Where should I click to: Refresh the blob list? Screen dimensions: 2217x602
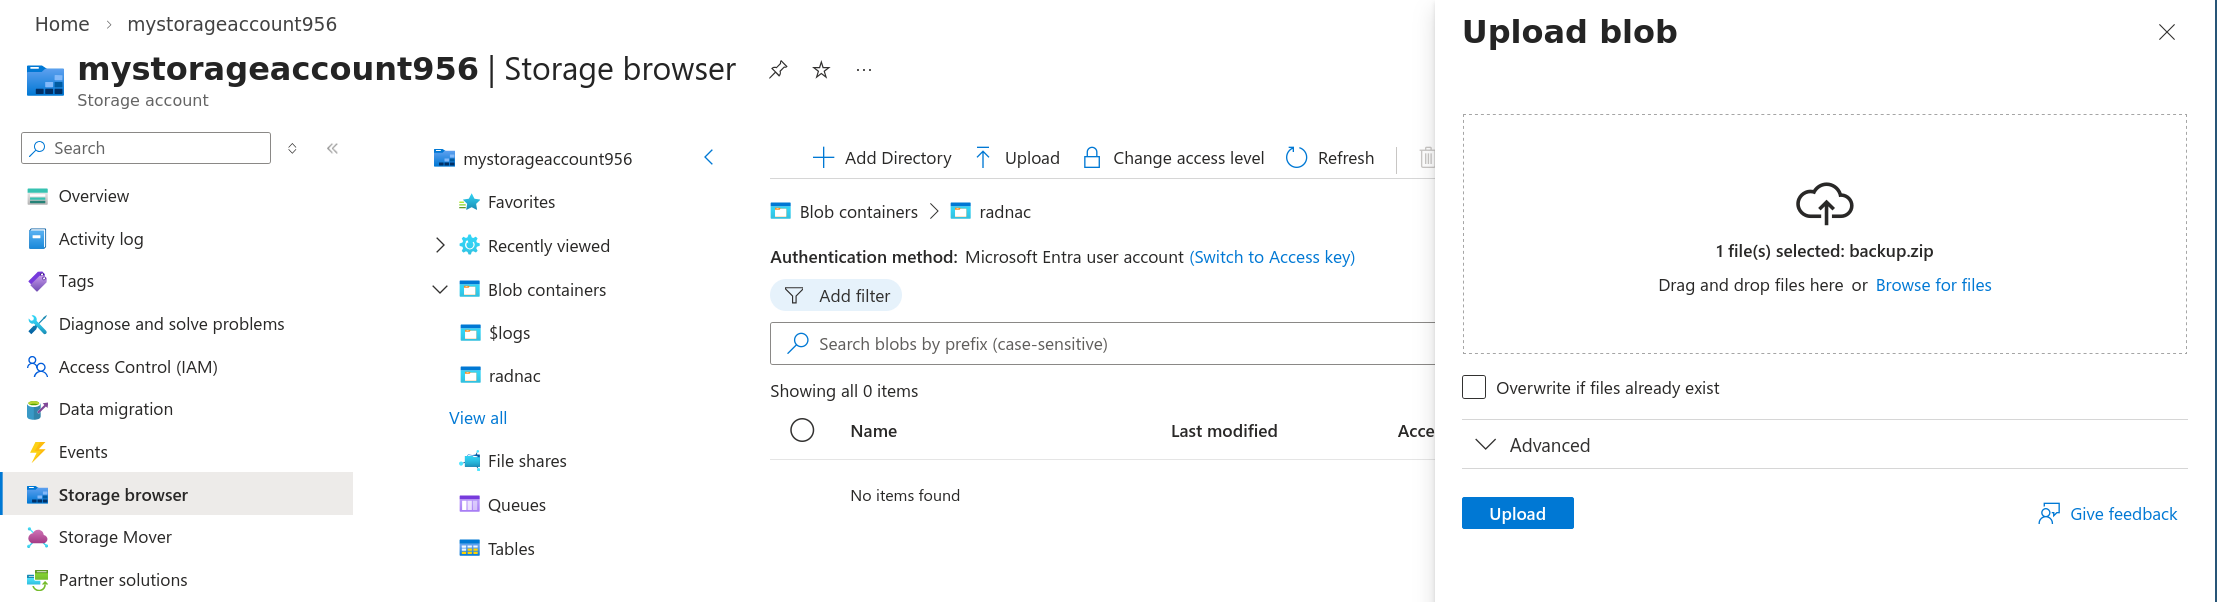click(x=1330, y=157)
